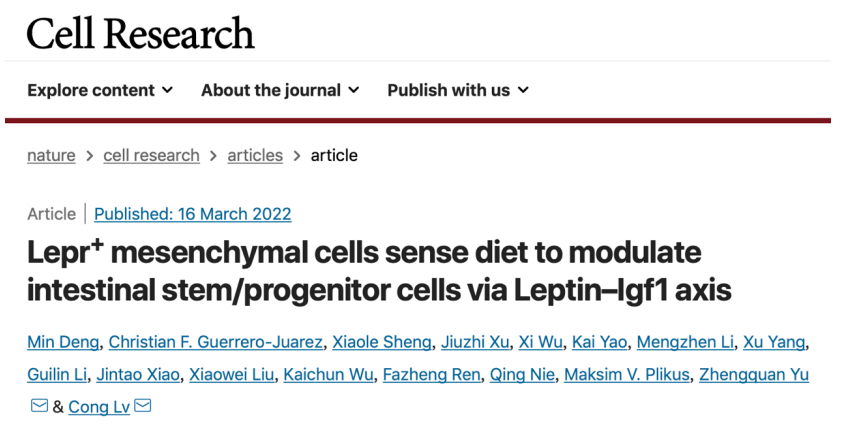Open the articles breadcrumb link
846x426 pixels.
(x=255, y=155)
